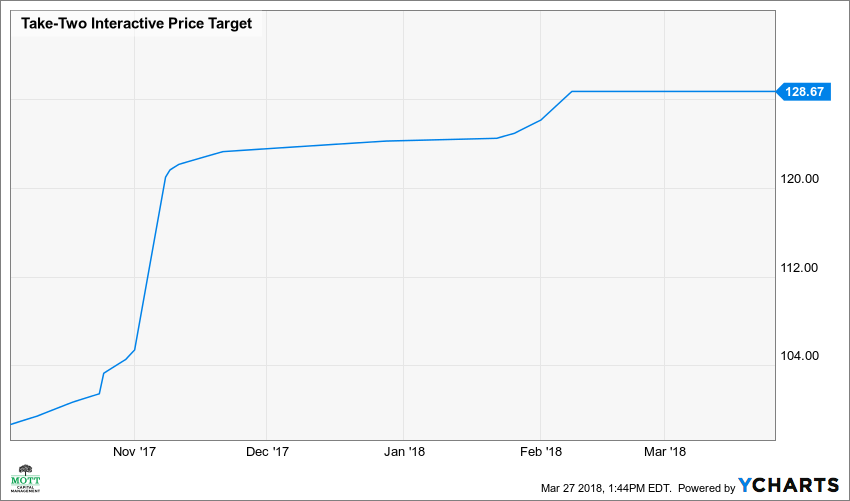Select the Nov '17 axis label

coord(135,452)
